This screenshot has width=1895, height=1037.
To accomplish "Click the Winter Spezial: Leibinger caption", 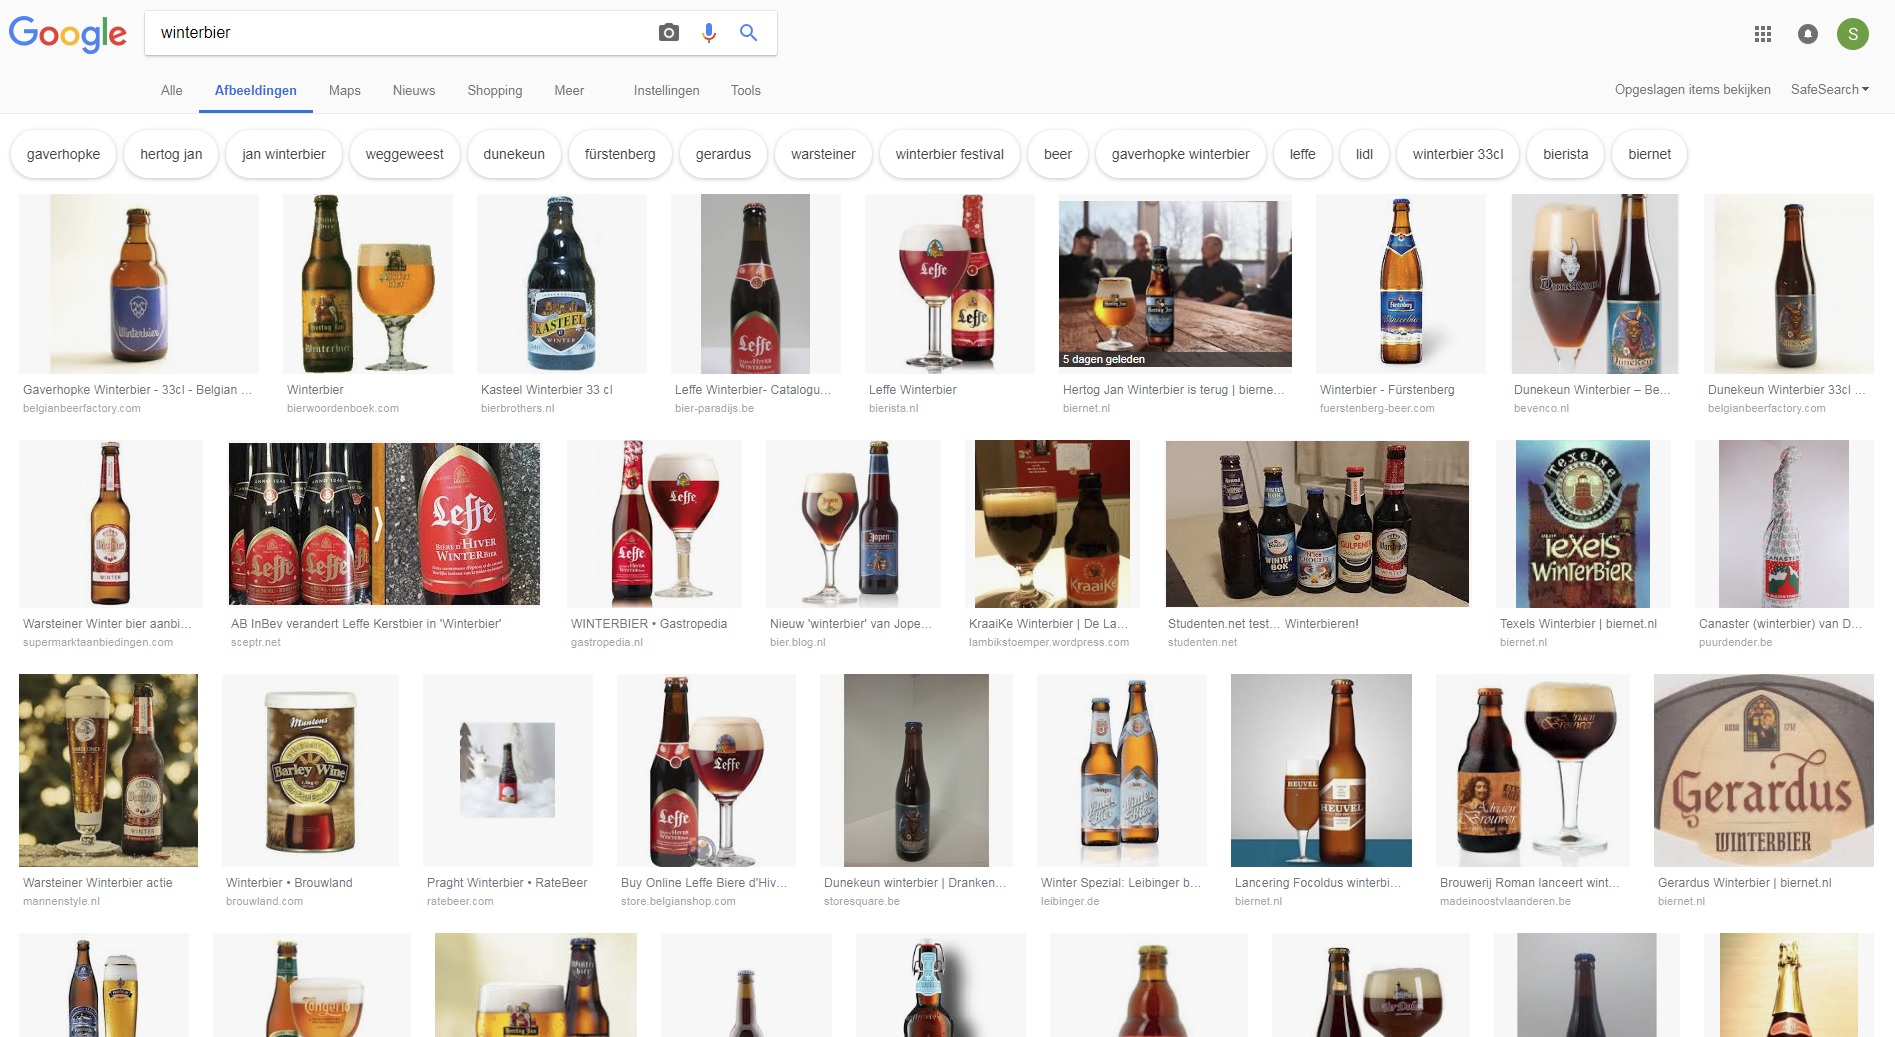I will click(x=1121, y=883).
